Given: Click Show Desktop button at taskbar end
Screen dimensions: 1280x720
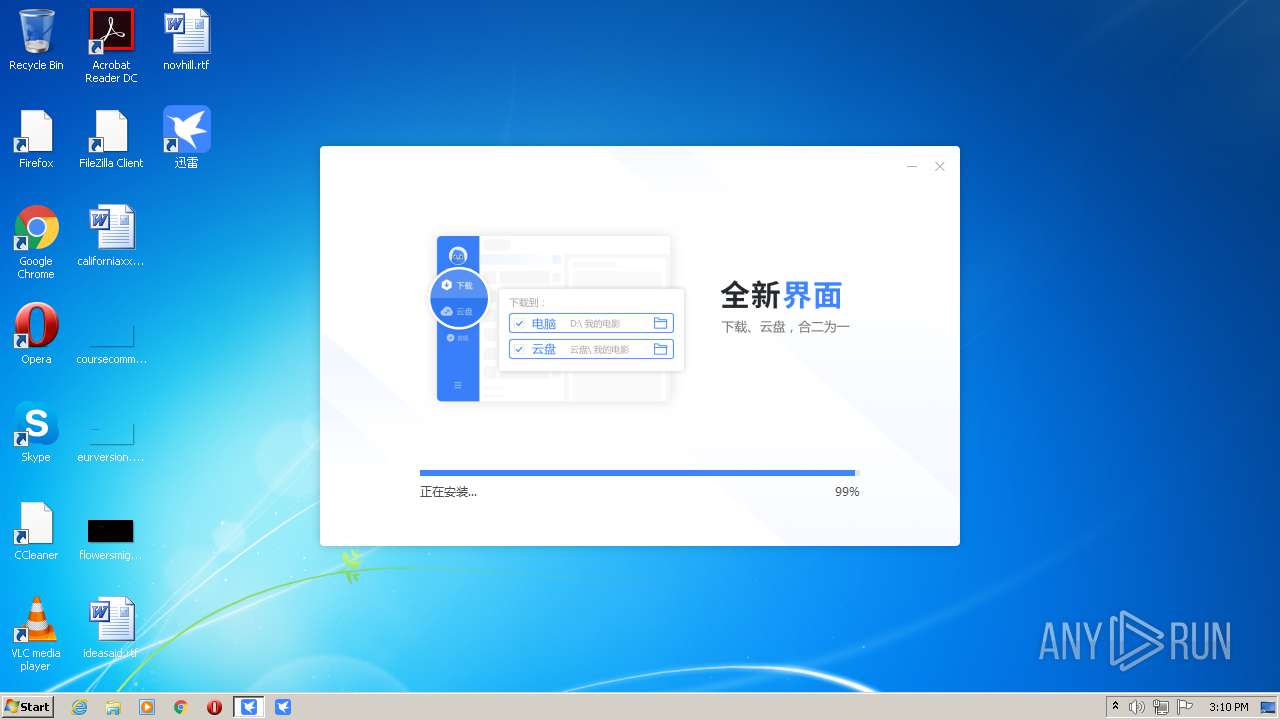Looking at the screenshot, I should point(1269,707).
